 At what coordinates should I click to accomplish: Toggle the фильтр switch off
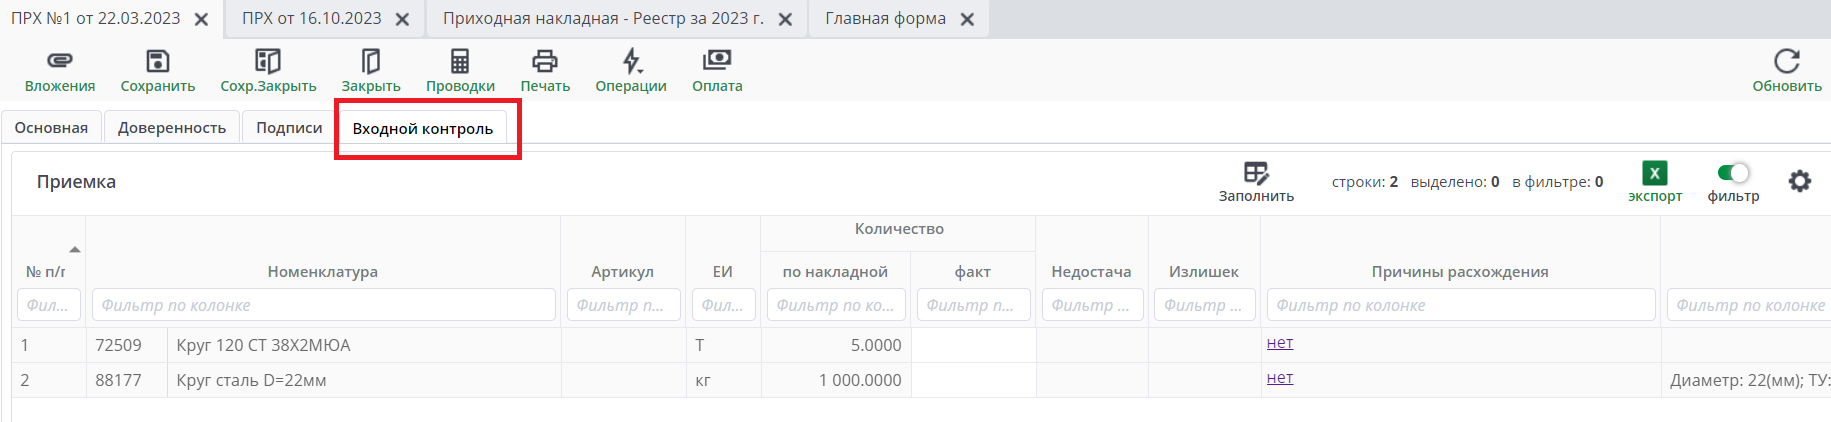click(1733, 173)
